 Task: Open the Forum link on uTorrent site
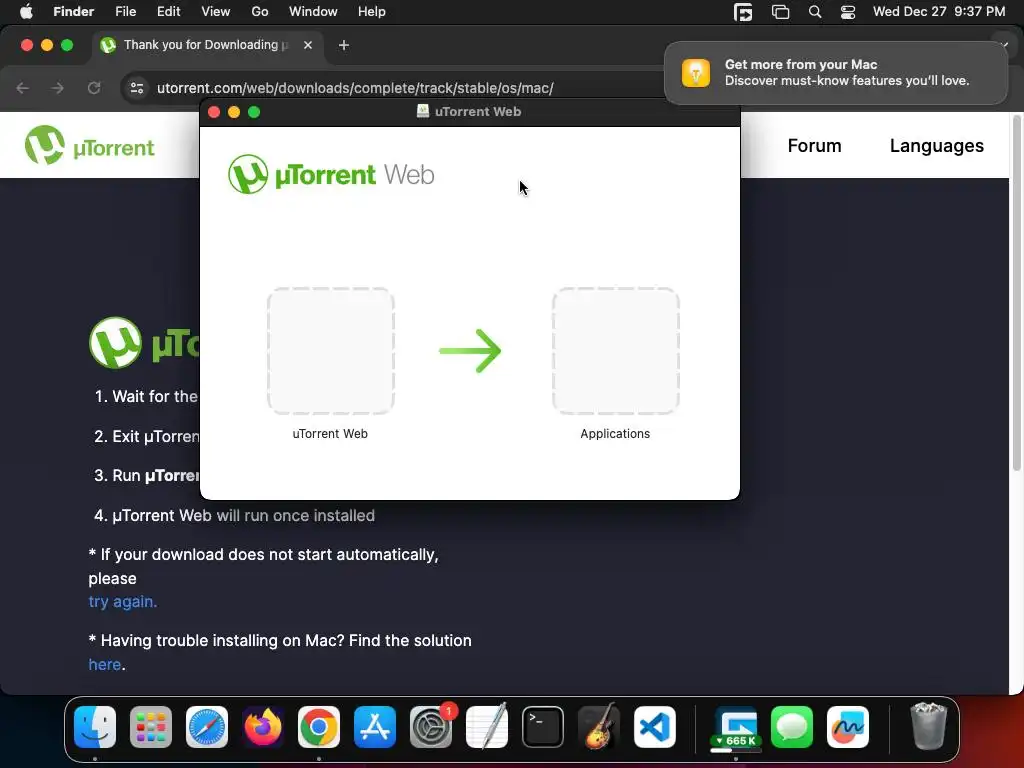[x=814, y=146]
